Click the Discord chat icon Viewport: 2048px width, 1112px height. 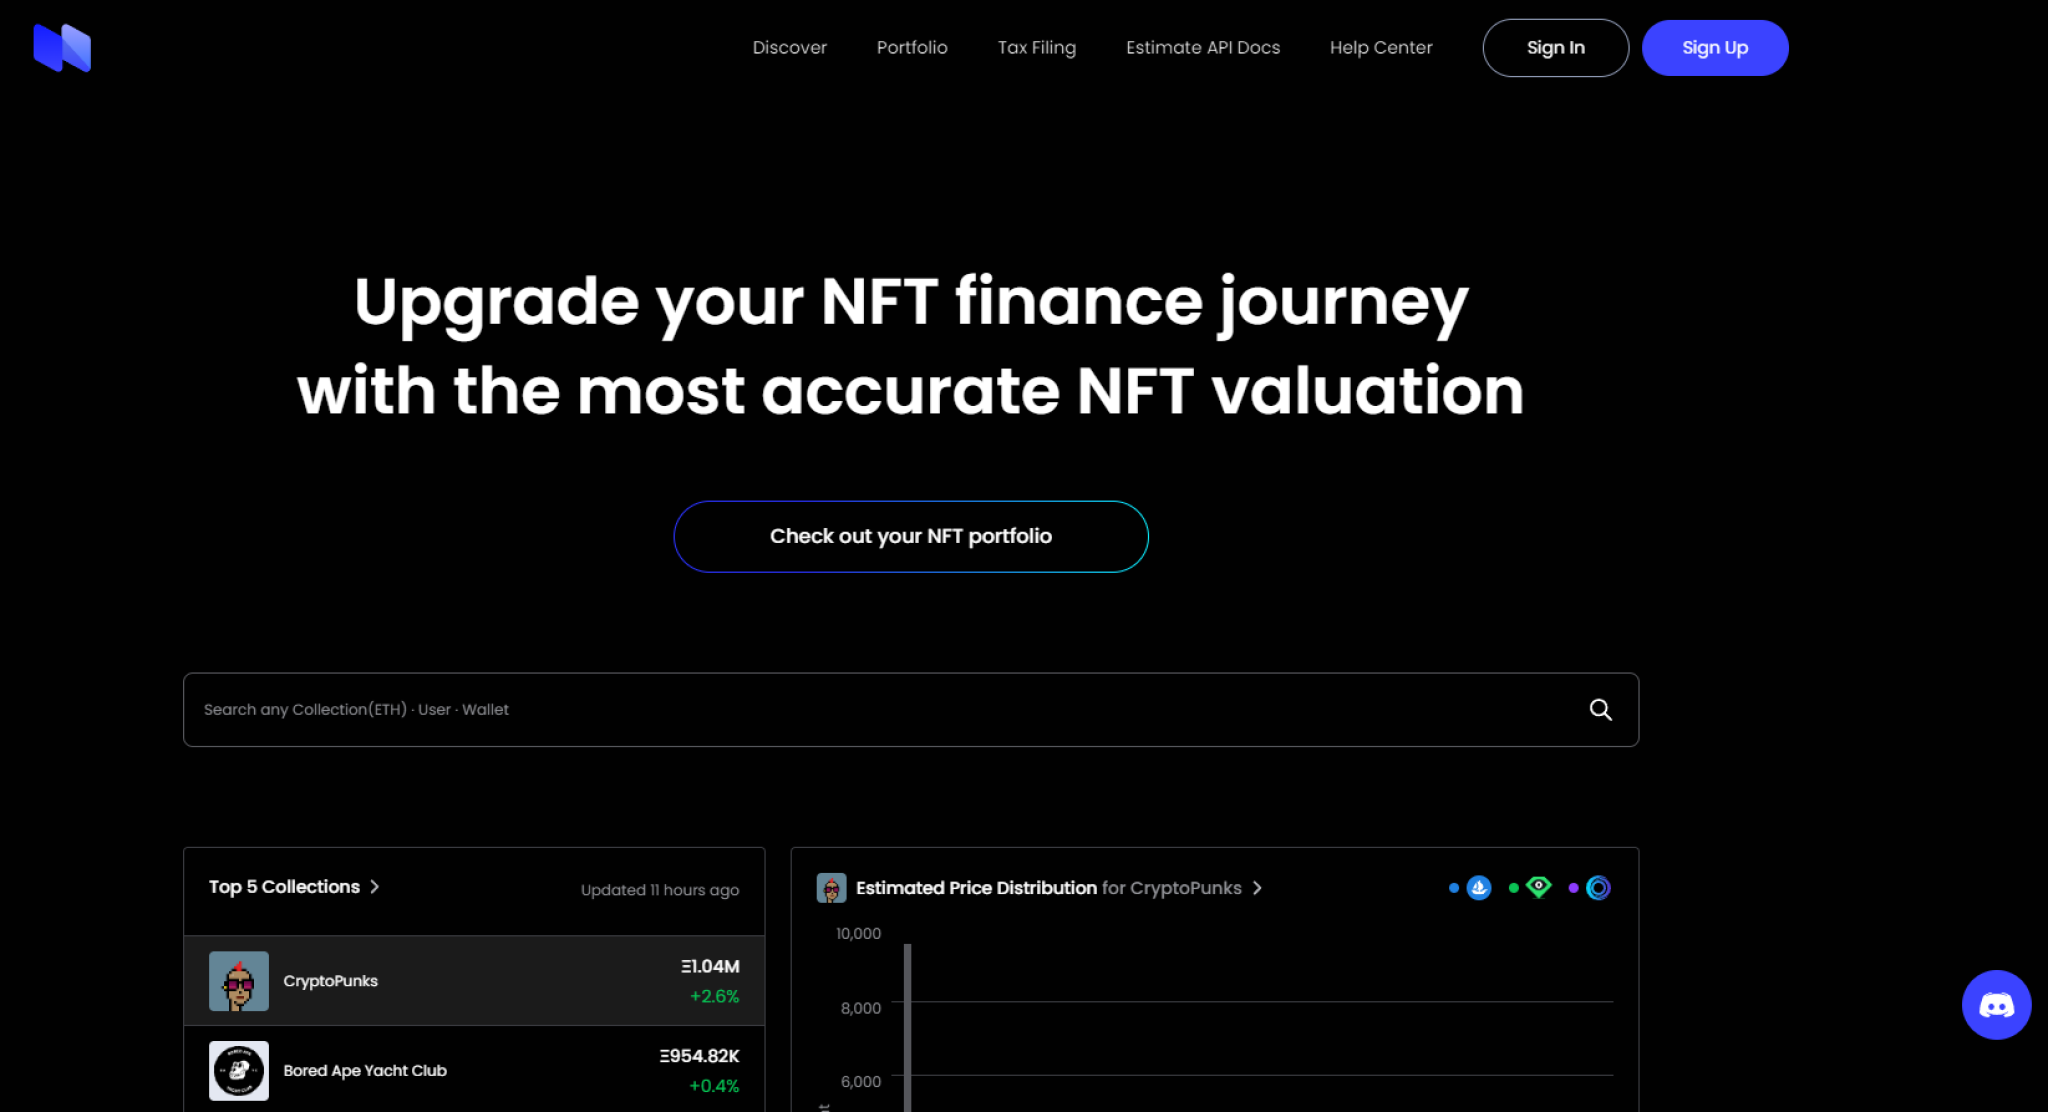point(1995,1005)
